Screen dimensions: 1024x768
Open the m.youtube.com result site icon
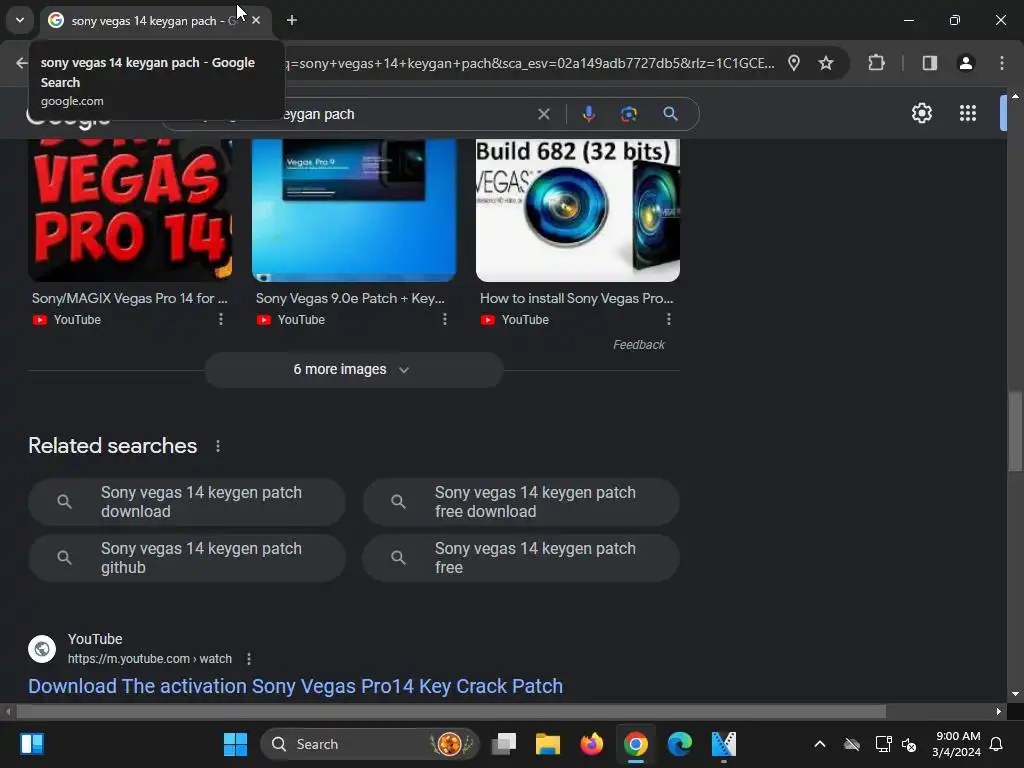pos(42,648)
